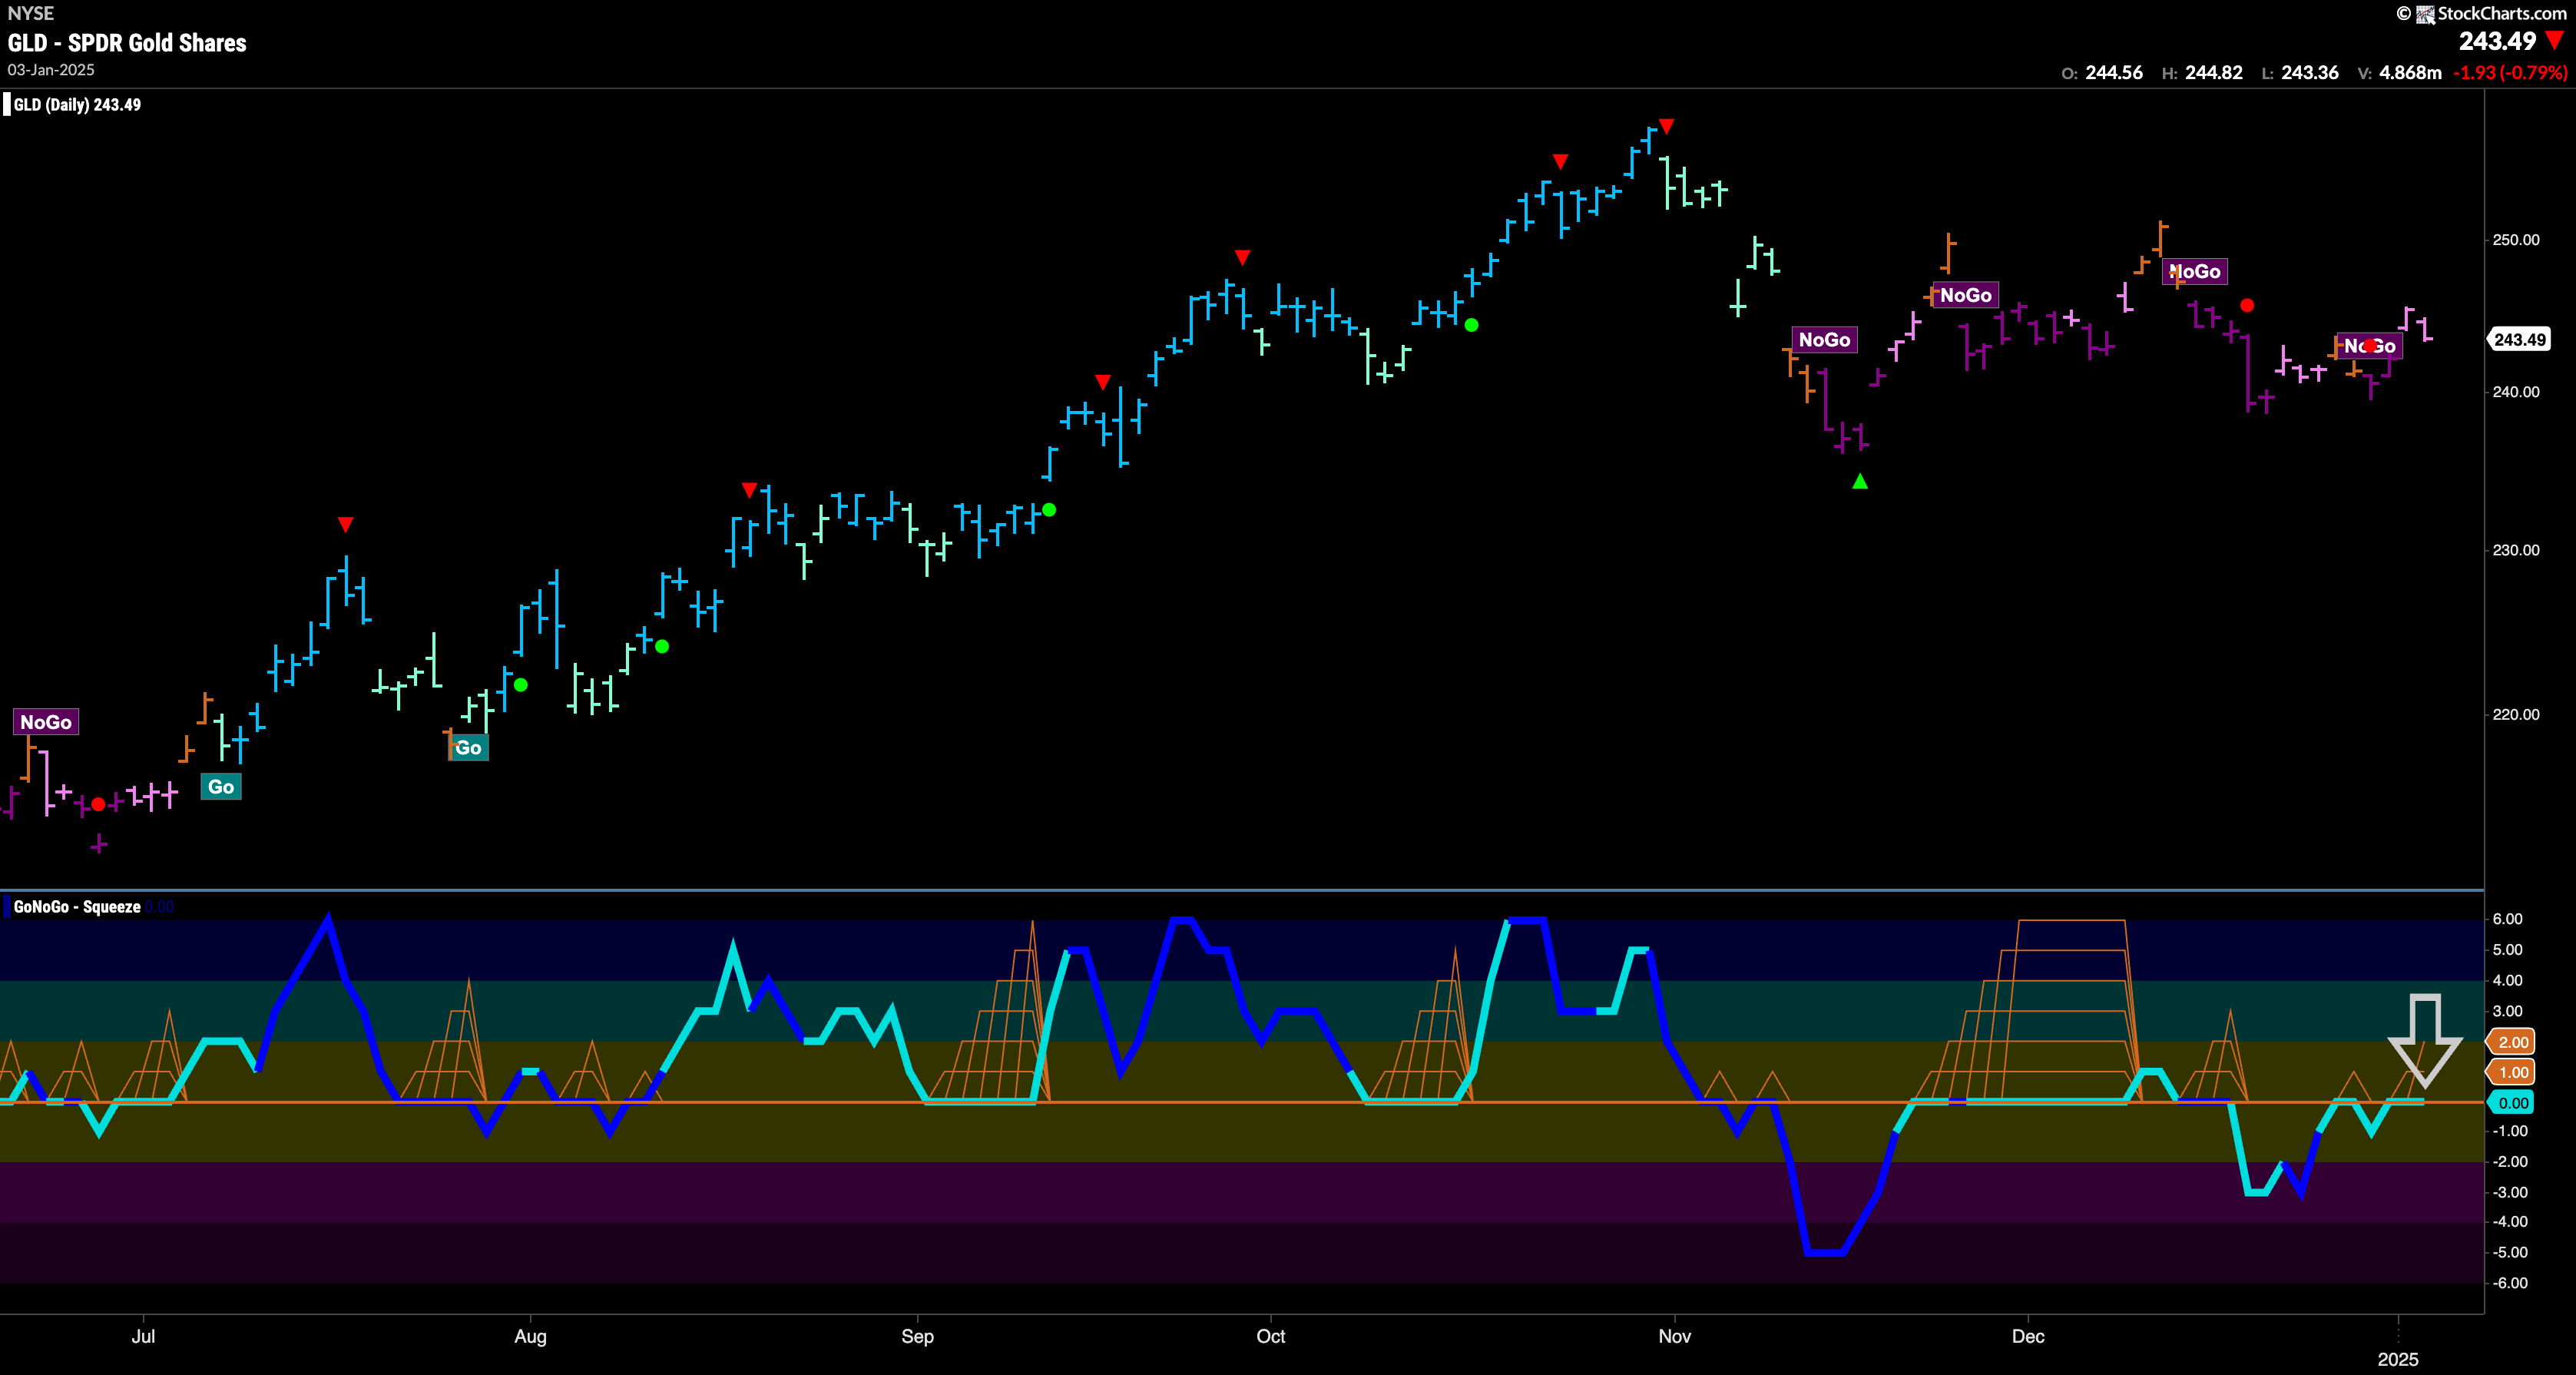Click the 2025 year label on the time axis
The width and height of the screenshot is (2576, 1375).
coord(2397,1359)
